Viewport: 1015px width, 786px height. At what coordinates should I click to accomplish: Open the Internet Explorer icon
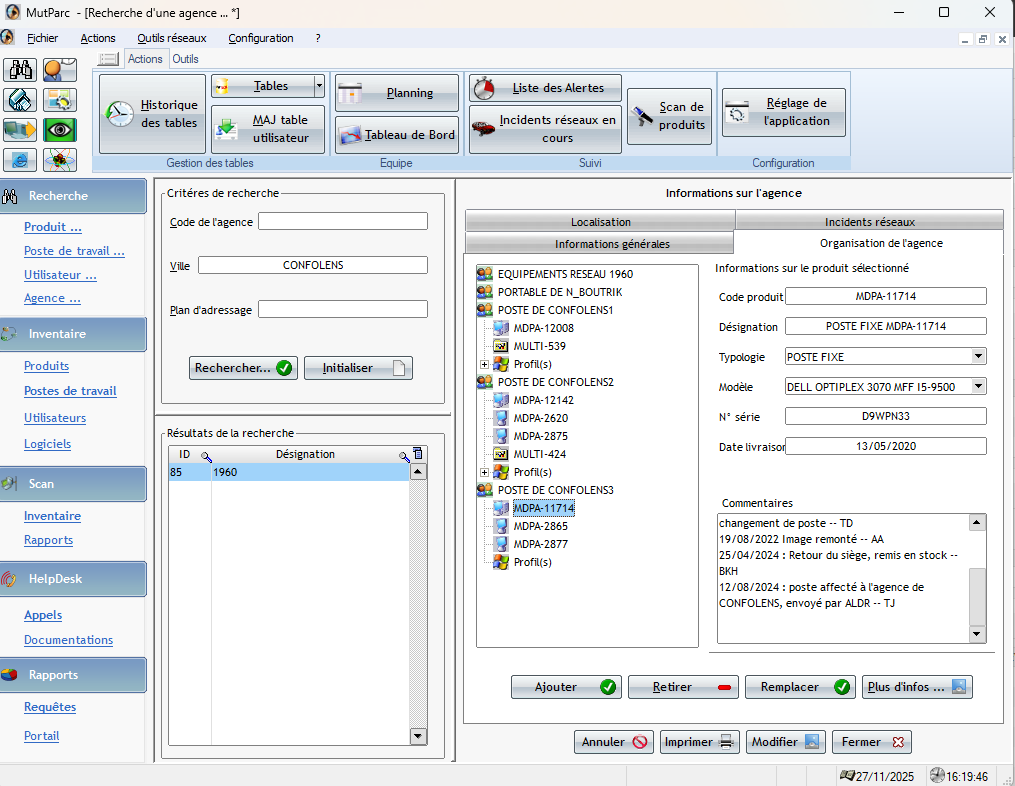coord(21,160)
